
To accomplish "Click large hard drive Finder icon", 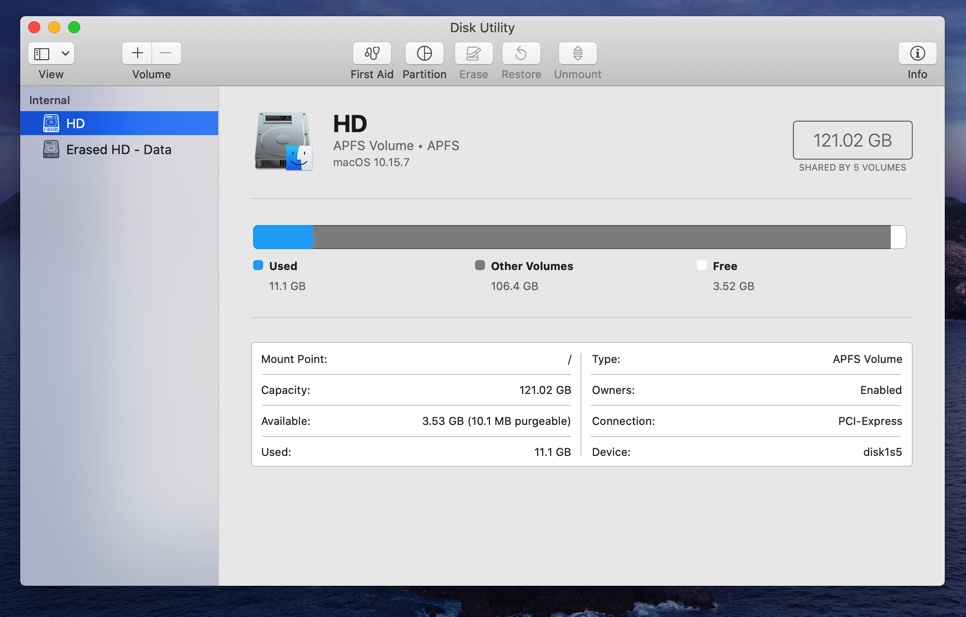I will tap(283, 141).
